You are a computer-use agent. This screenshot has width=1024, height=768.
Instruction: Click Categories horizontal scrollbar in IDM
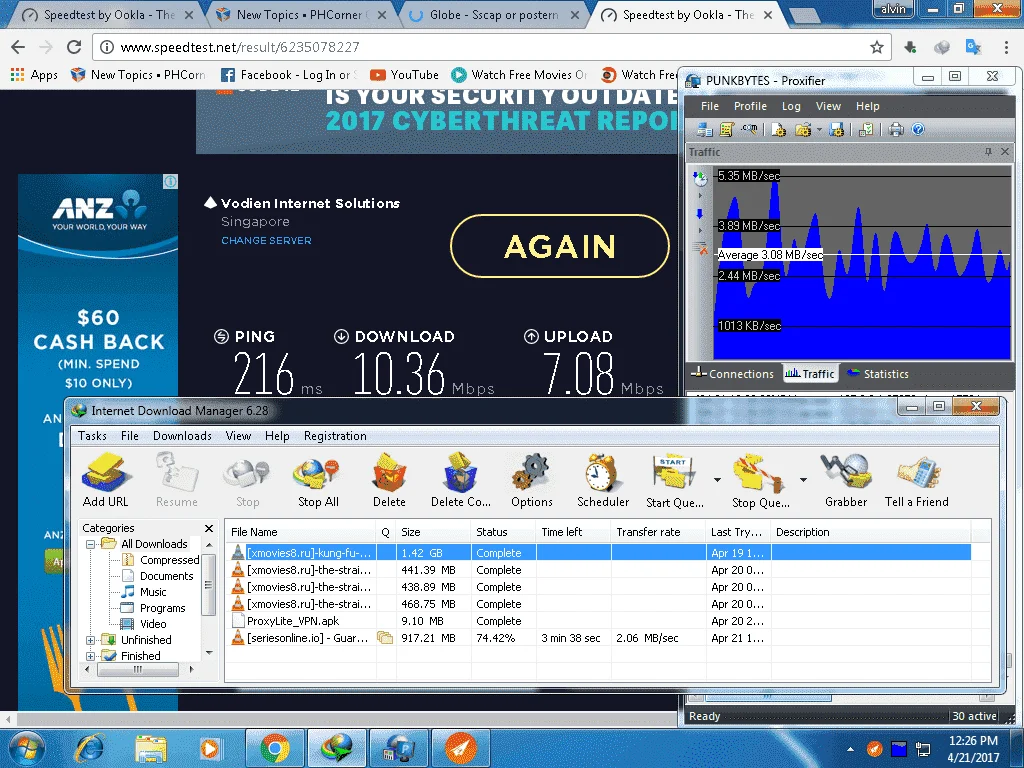click(137, 669)
